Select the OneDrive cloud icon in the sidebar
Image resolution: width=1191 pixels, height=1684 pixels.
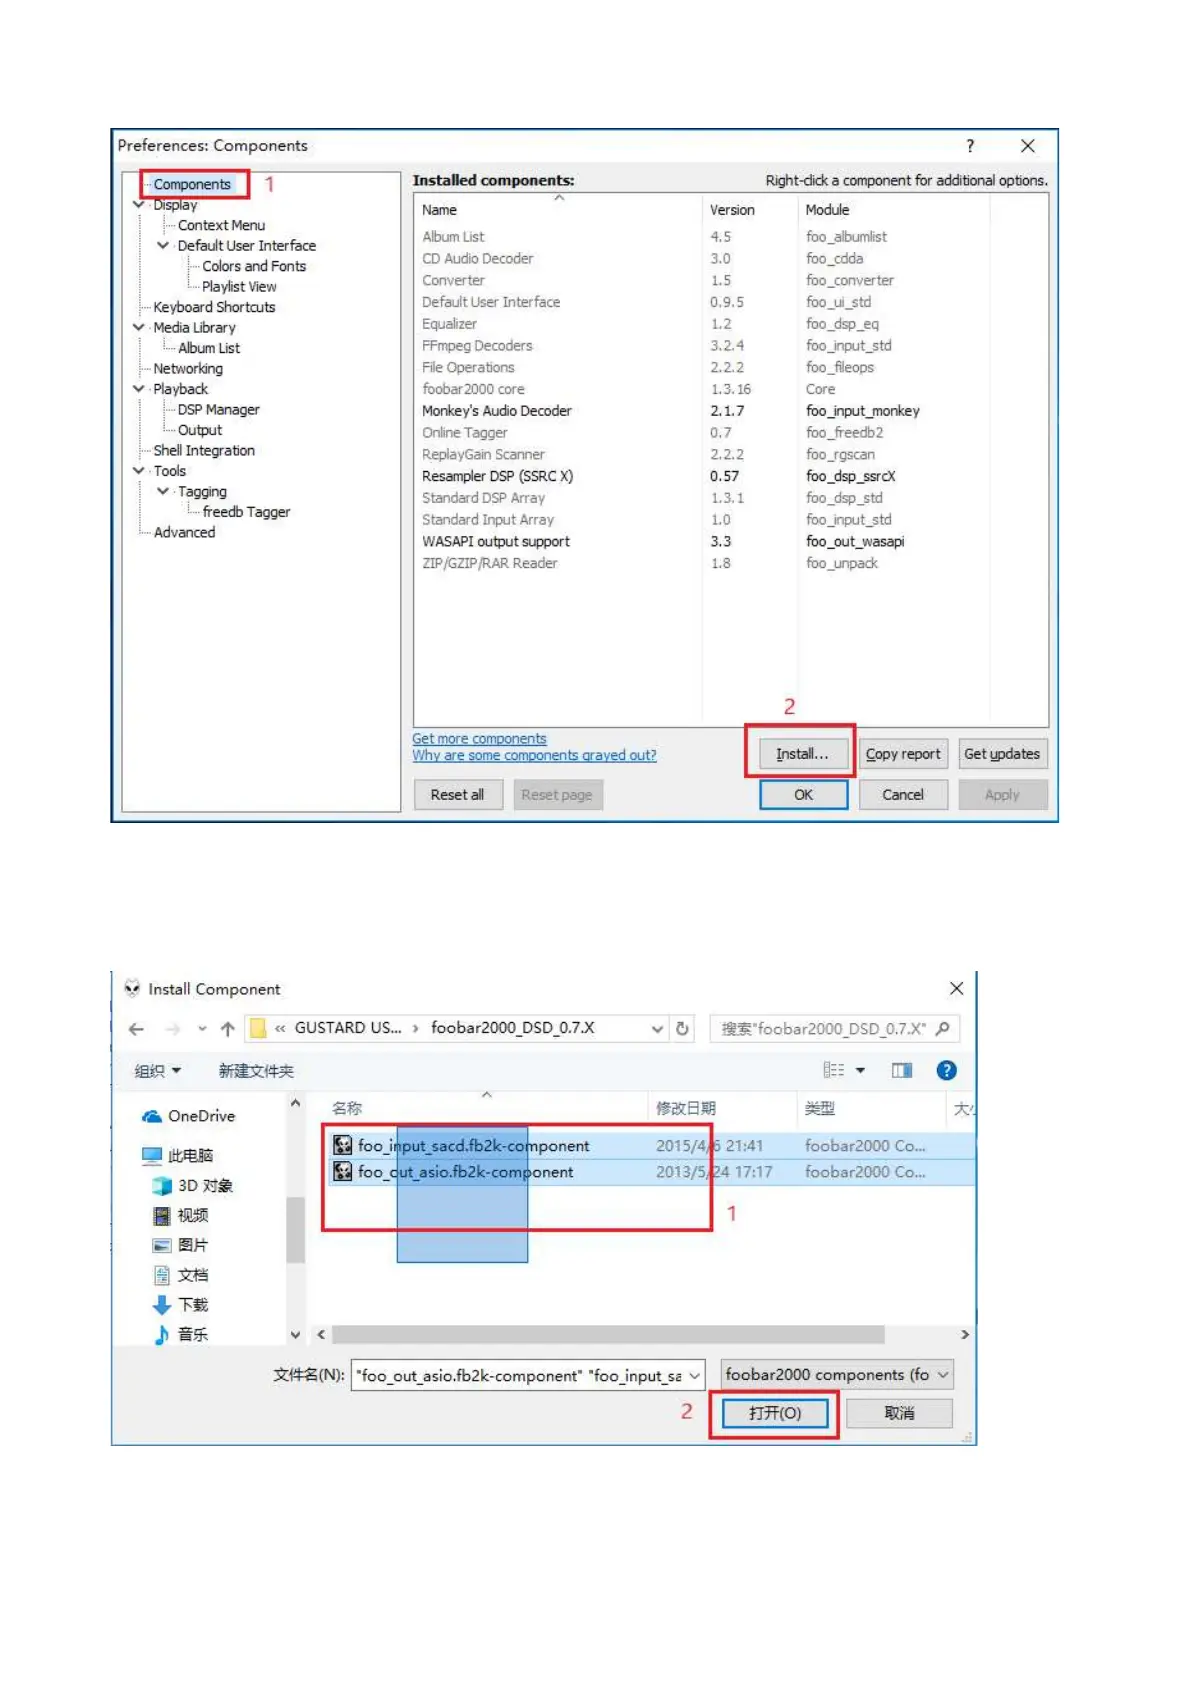coord(152,1116)
